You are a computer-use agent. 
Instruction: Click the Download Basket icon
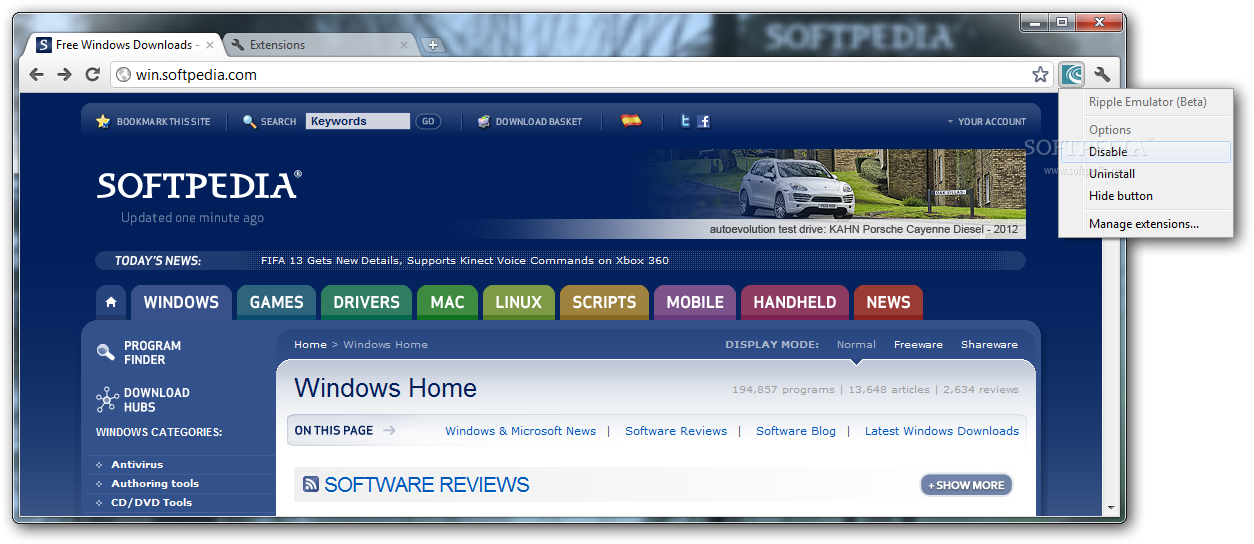click(x=484, y=121)
